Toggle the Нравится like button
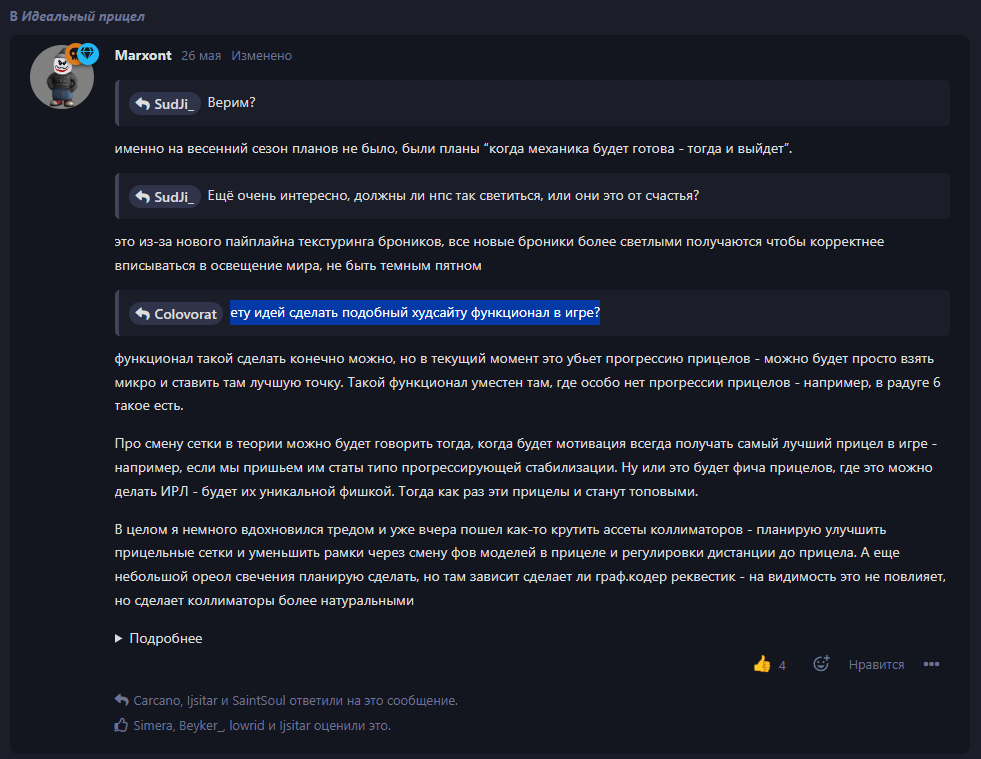The height and width of the screenshot is (759, 981). [876, 664]
